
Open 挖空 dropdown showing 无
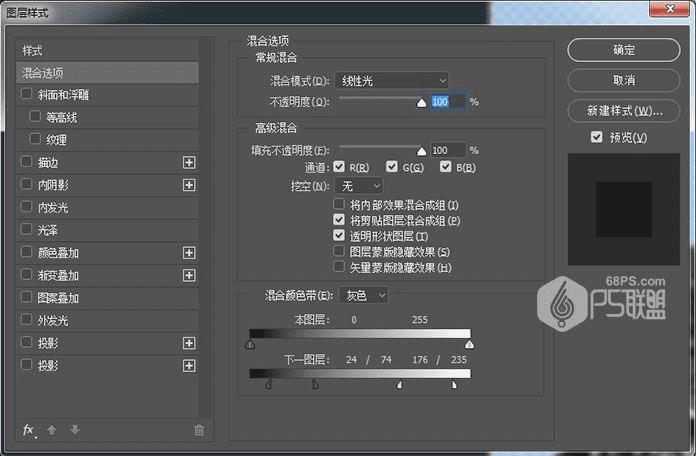[x=359, y=186]
